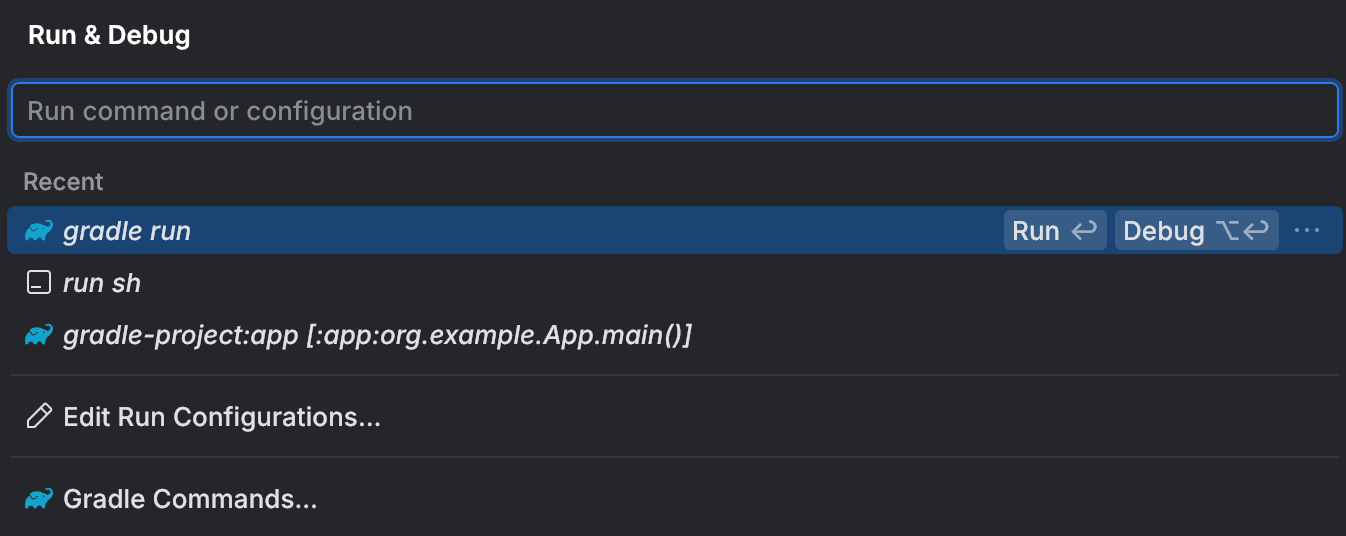Click the option-return shortcut icon in Debug button

(1243, 231)
